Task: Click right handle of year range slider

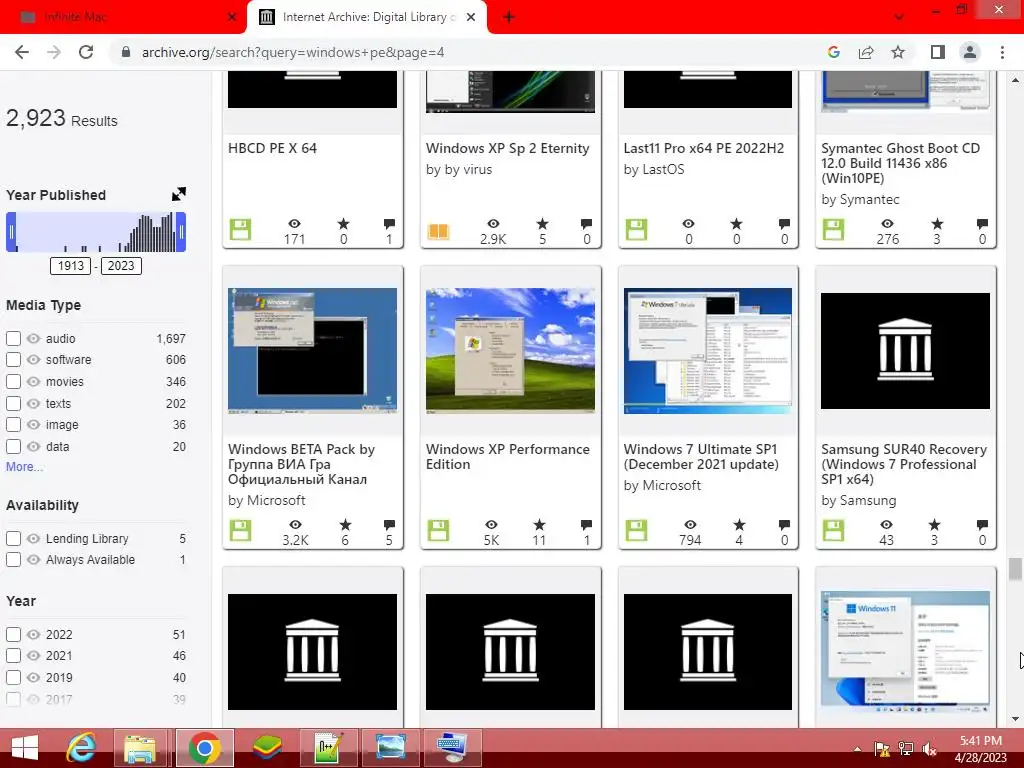Action: point(181,232)
